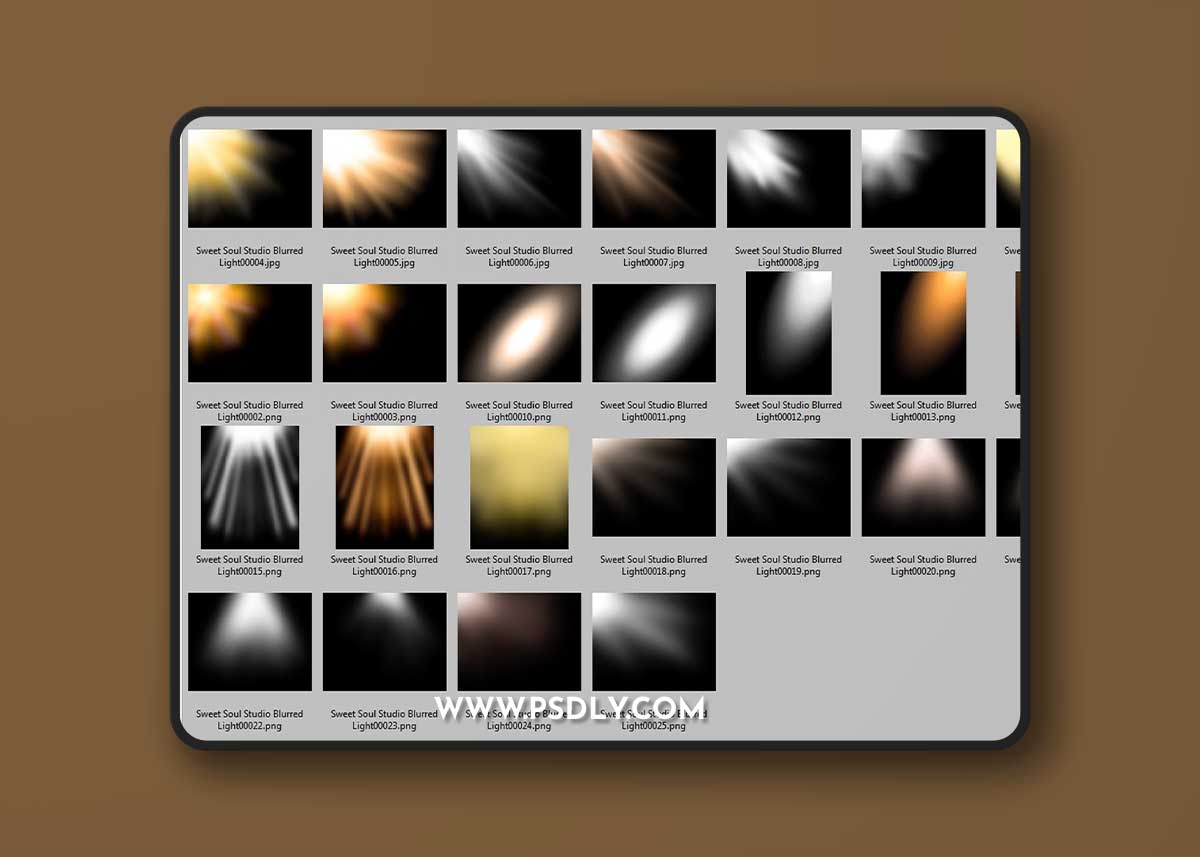Click the Light00007.jpg thumbnail

pyautogui.click(x=653, y=176)
